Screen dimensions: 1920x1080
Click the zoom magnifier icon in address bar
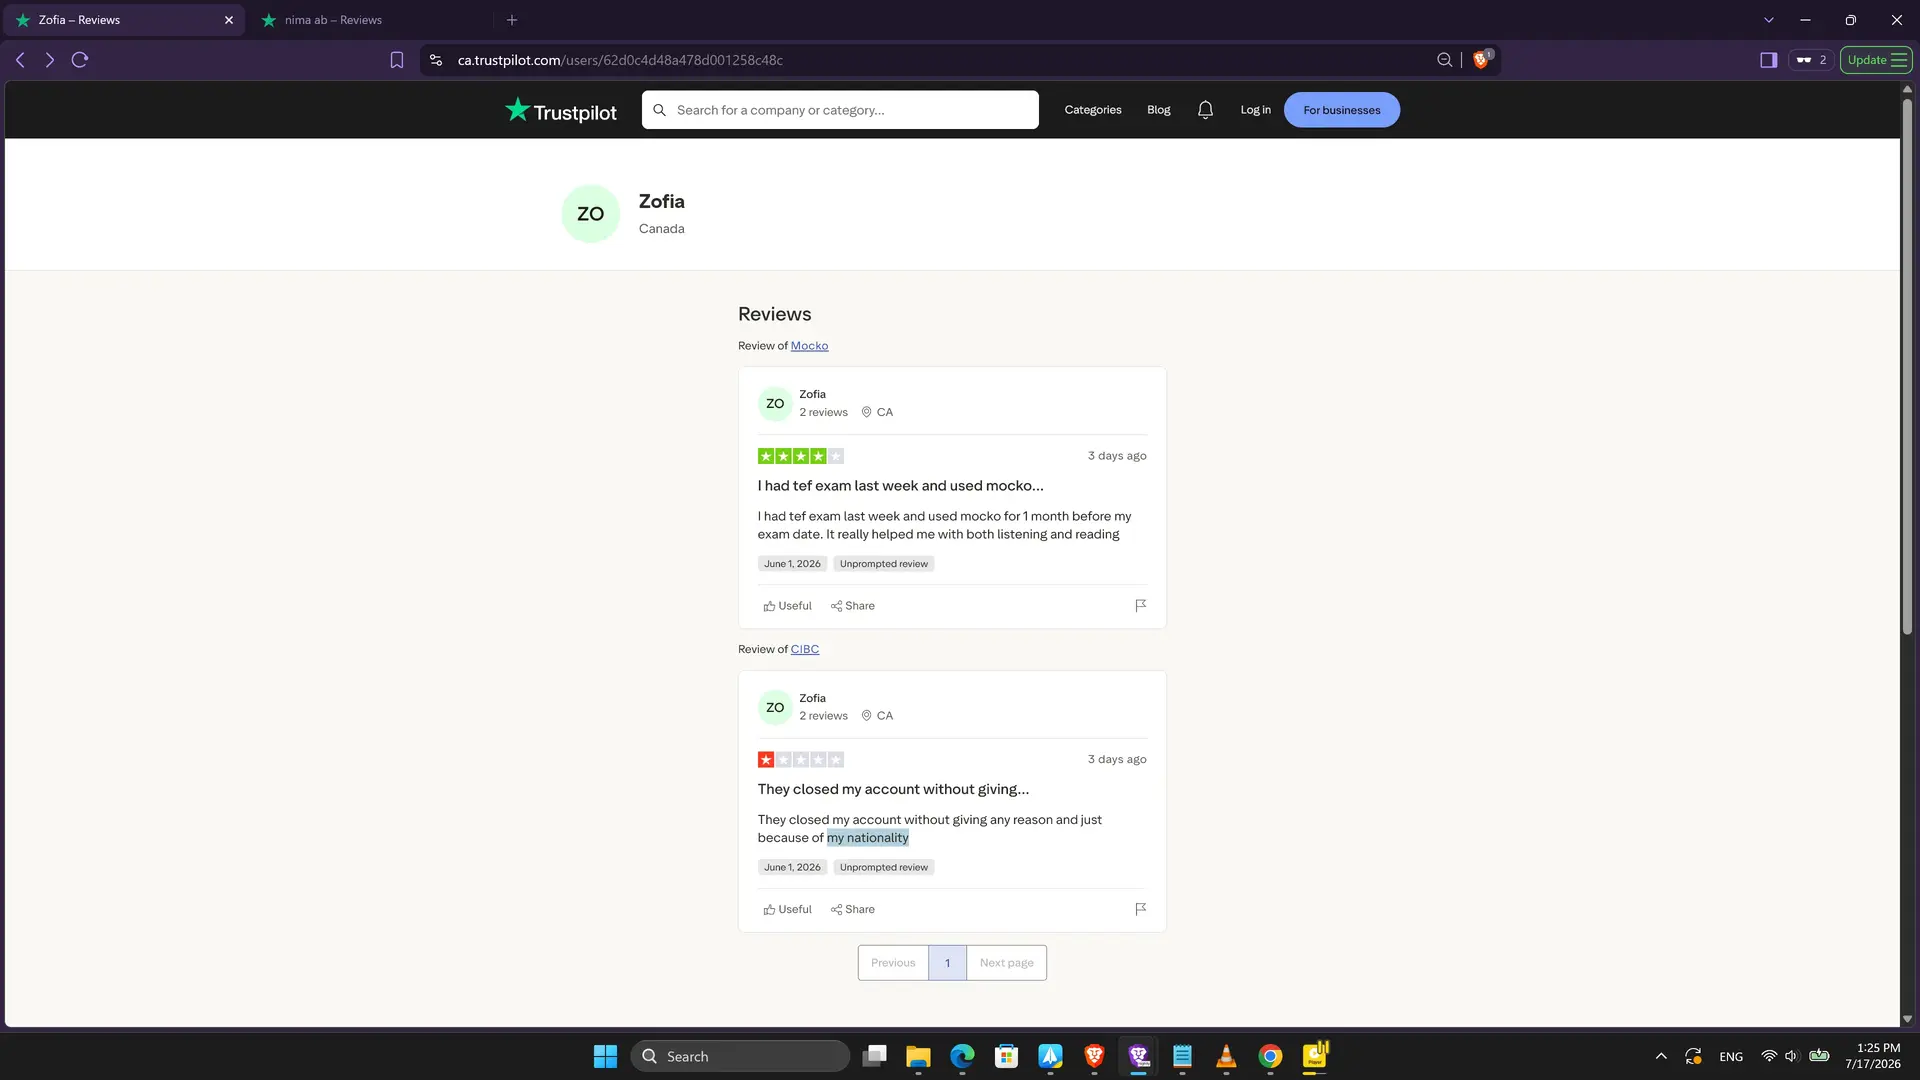pyautogui.click(x=1444, y=60)
